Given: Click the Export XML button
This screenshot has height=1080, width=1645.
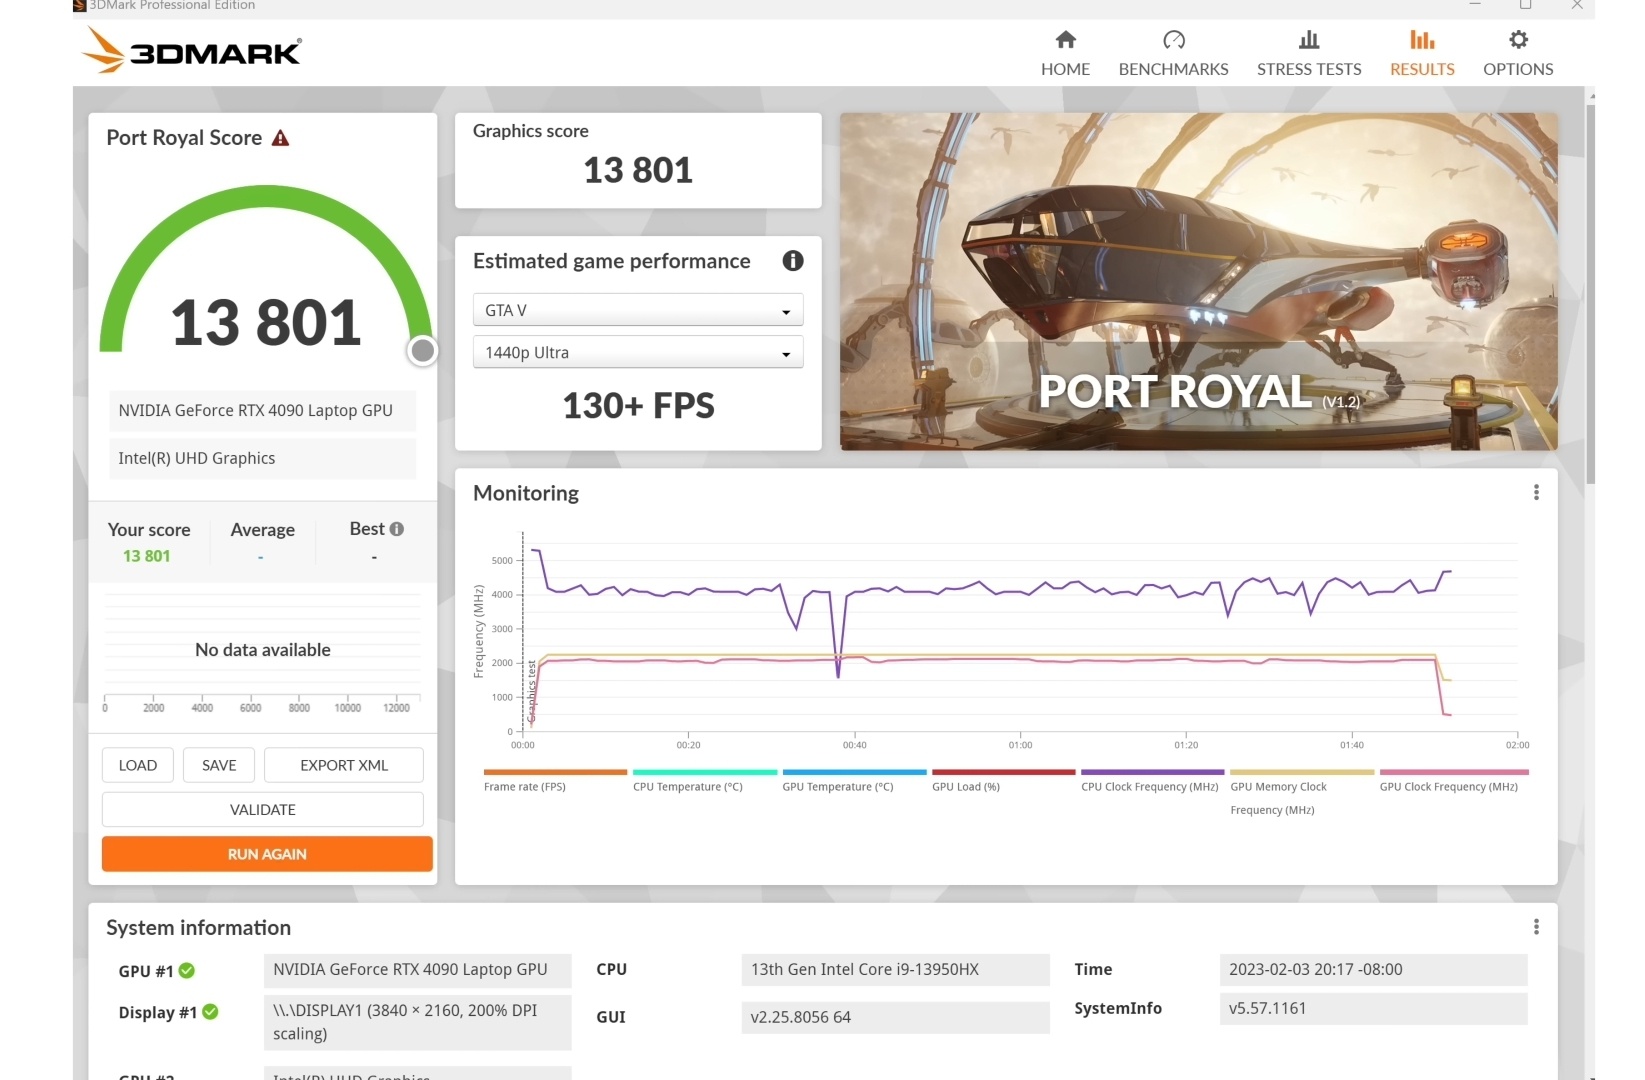Looking at the screenshot, I should [x=343, y=765].
